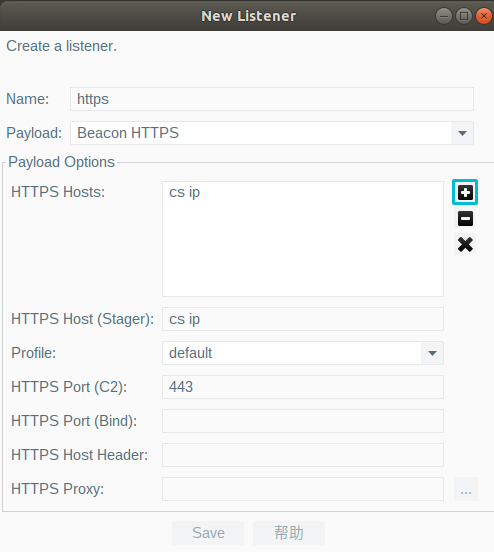494x552 pixels.
Task: Maximize the New Listener window
Action: tap(464, 16)
